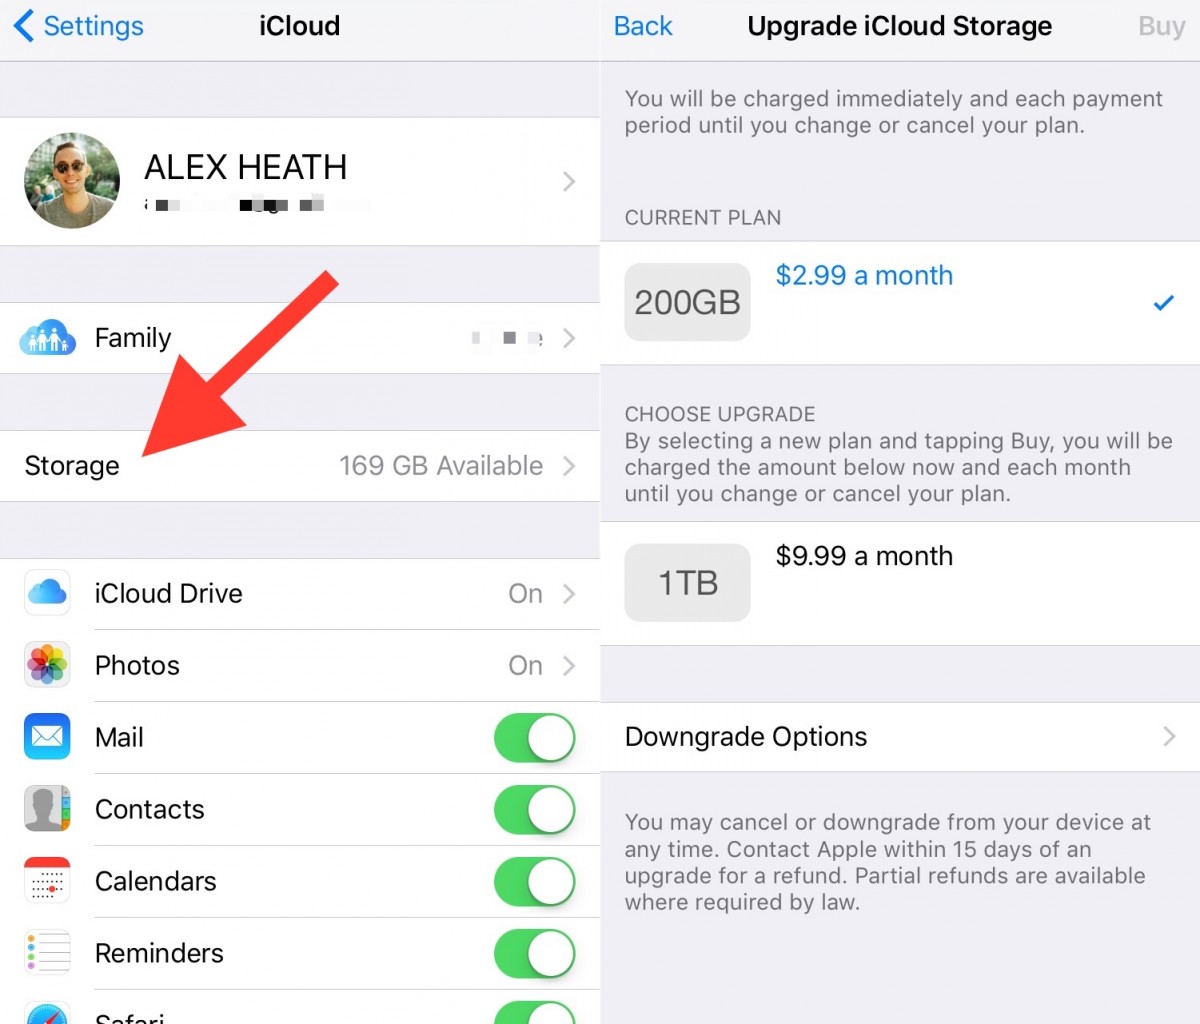Open Storage row showing 169 GB Available
This screenshot has width=1200, height=1024.
(x=300, y=466)
